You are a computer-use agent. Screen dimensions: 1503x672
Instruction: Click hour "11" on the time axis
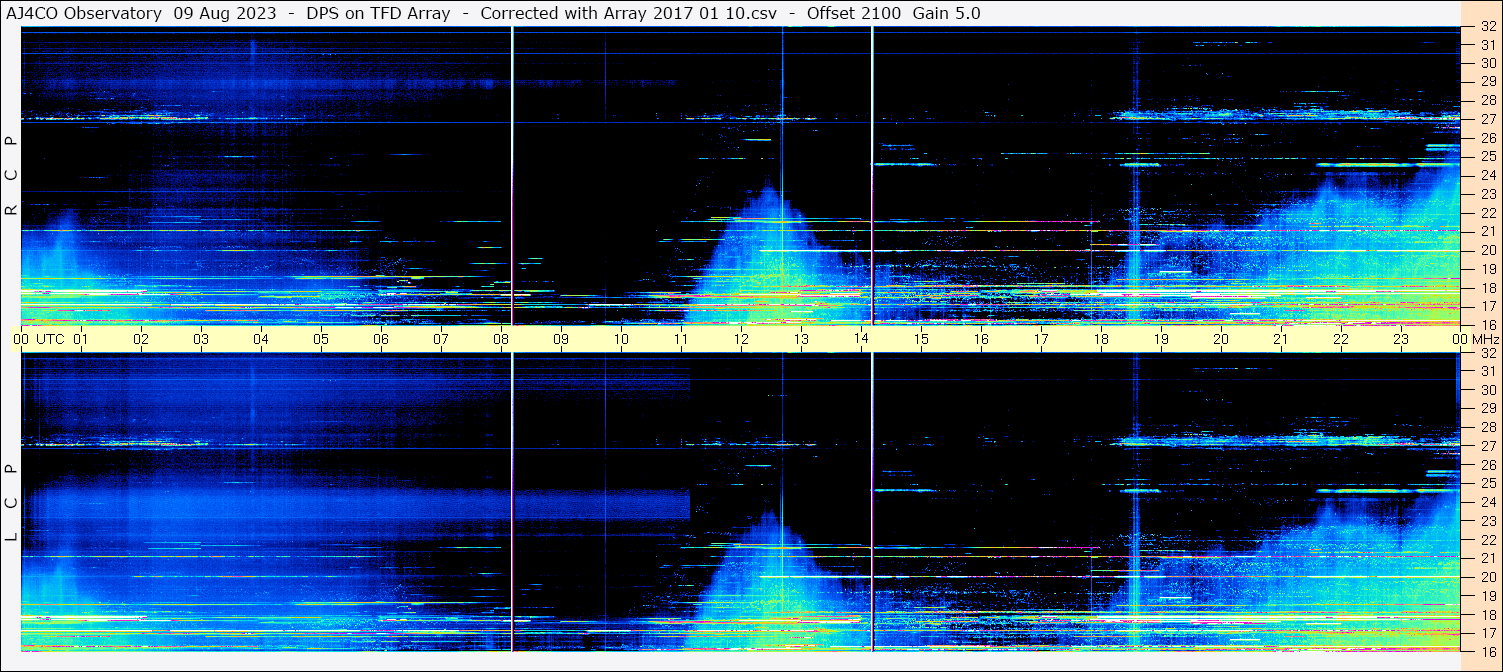click(681, 339)
